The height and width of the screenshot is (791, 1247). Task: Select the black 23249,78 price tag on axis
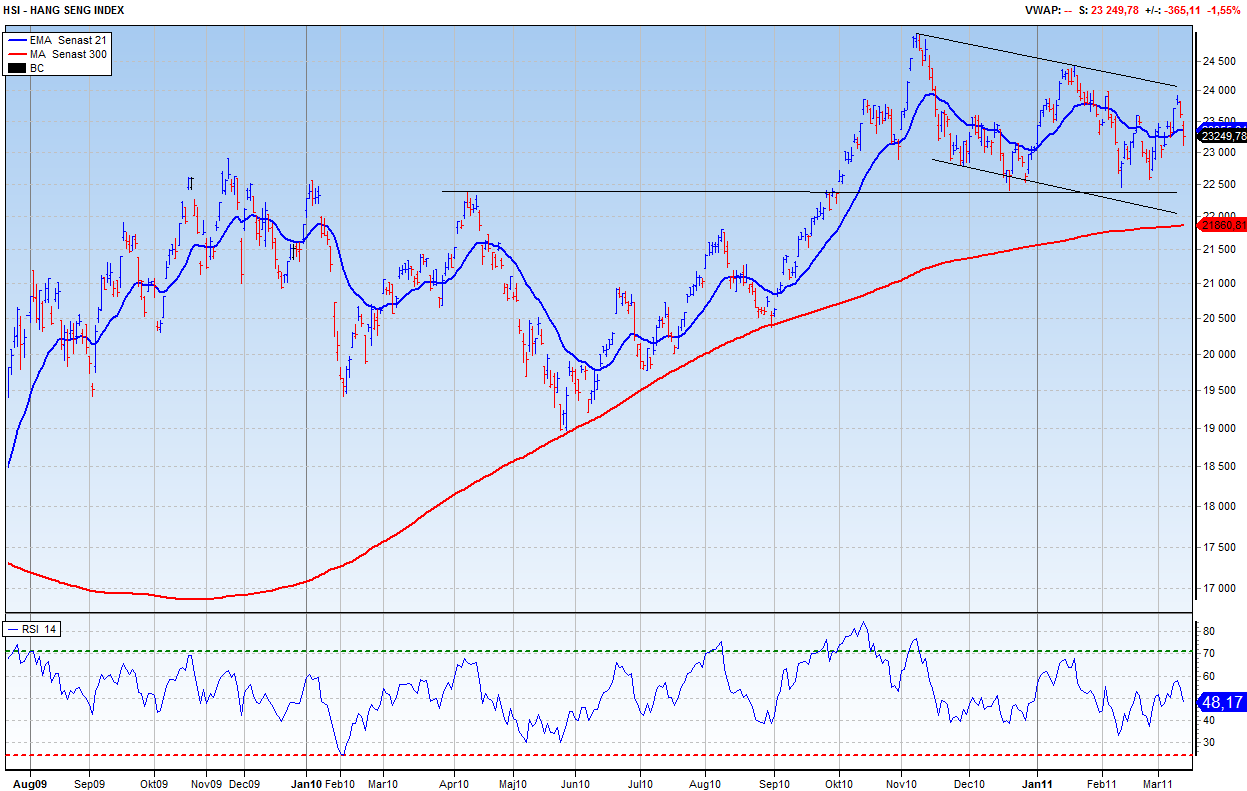[x=1222, y=136]
